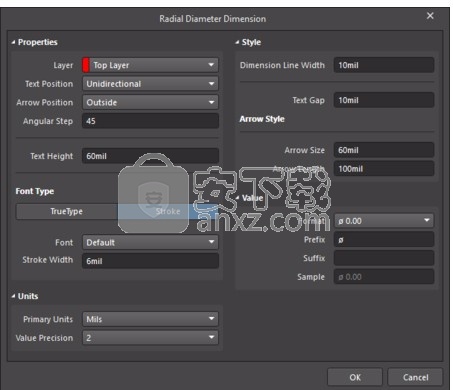The width and height of the screenshot is (453, 390).
Task: Open the Text Position dropdown
Action: point(150,84)
